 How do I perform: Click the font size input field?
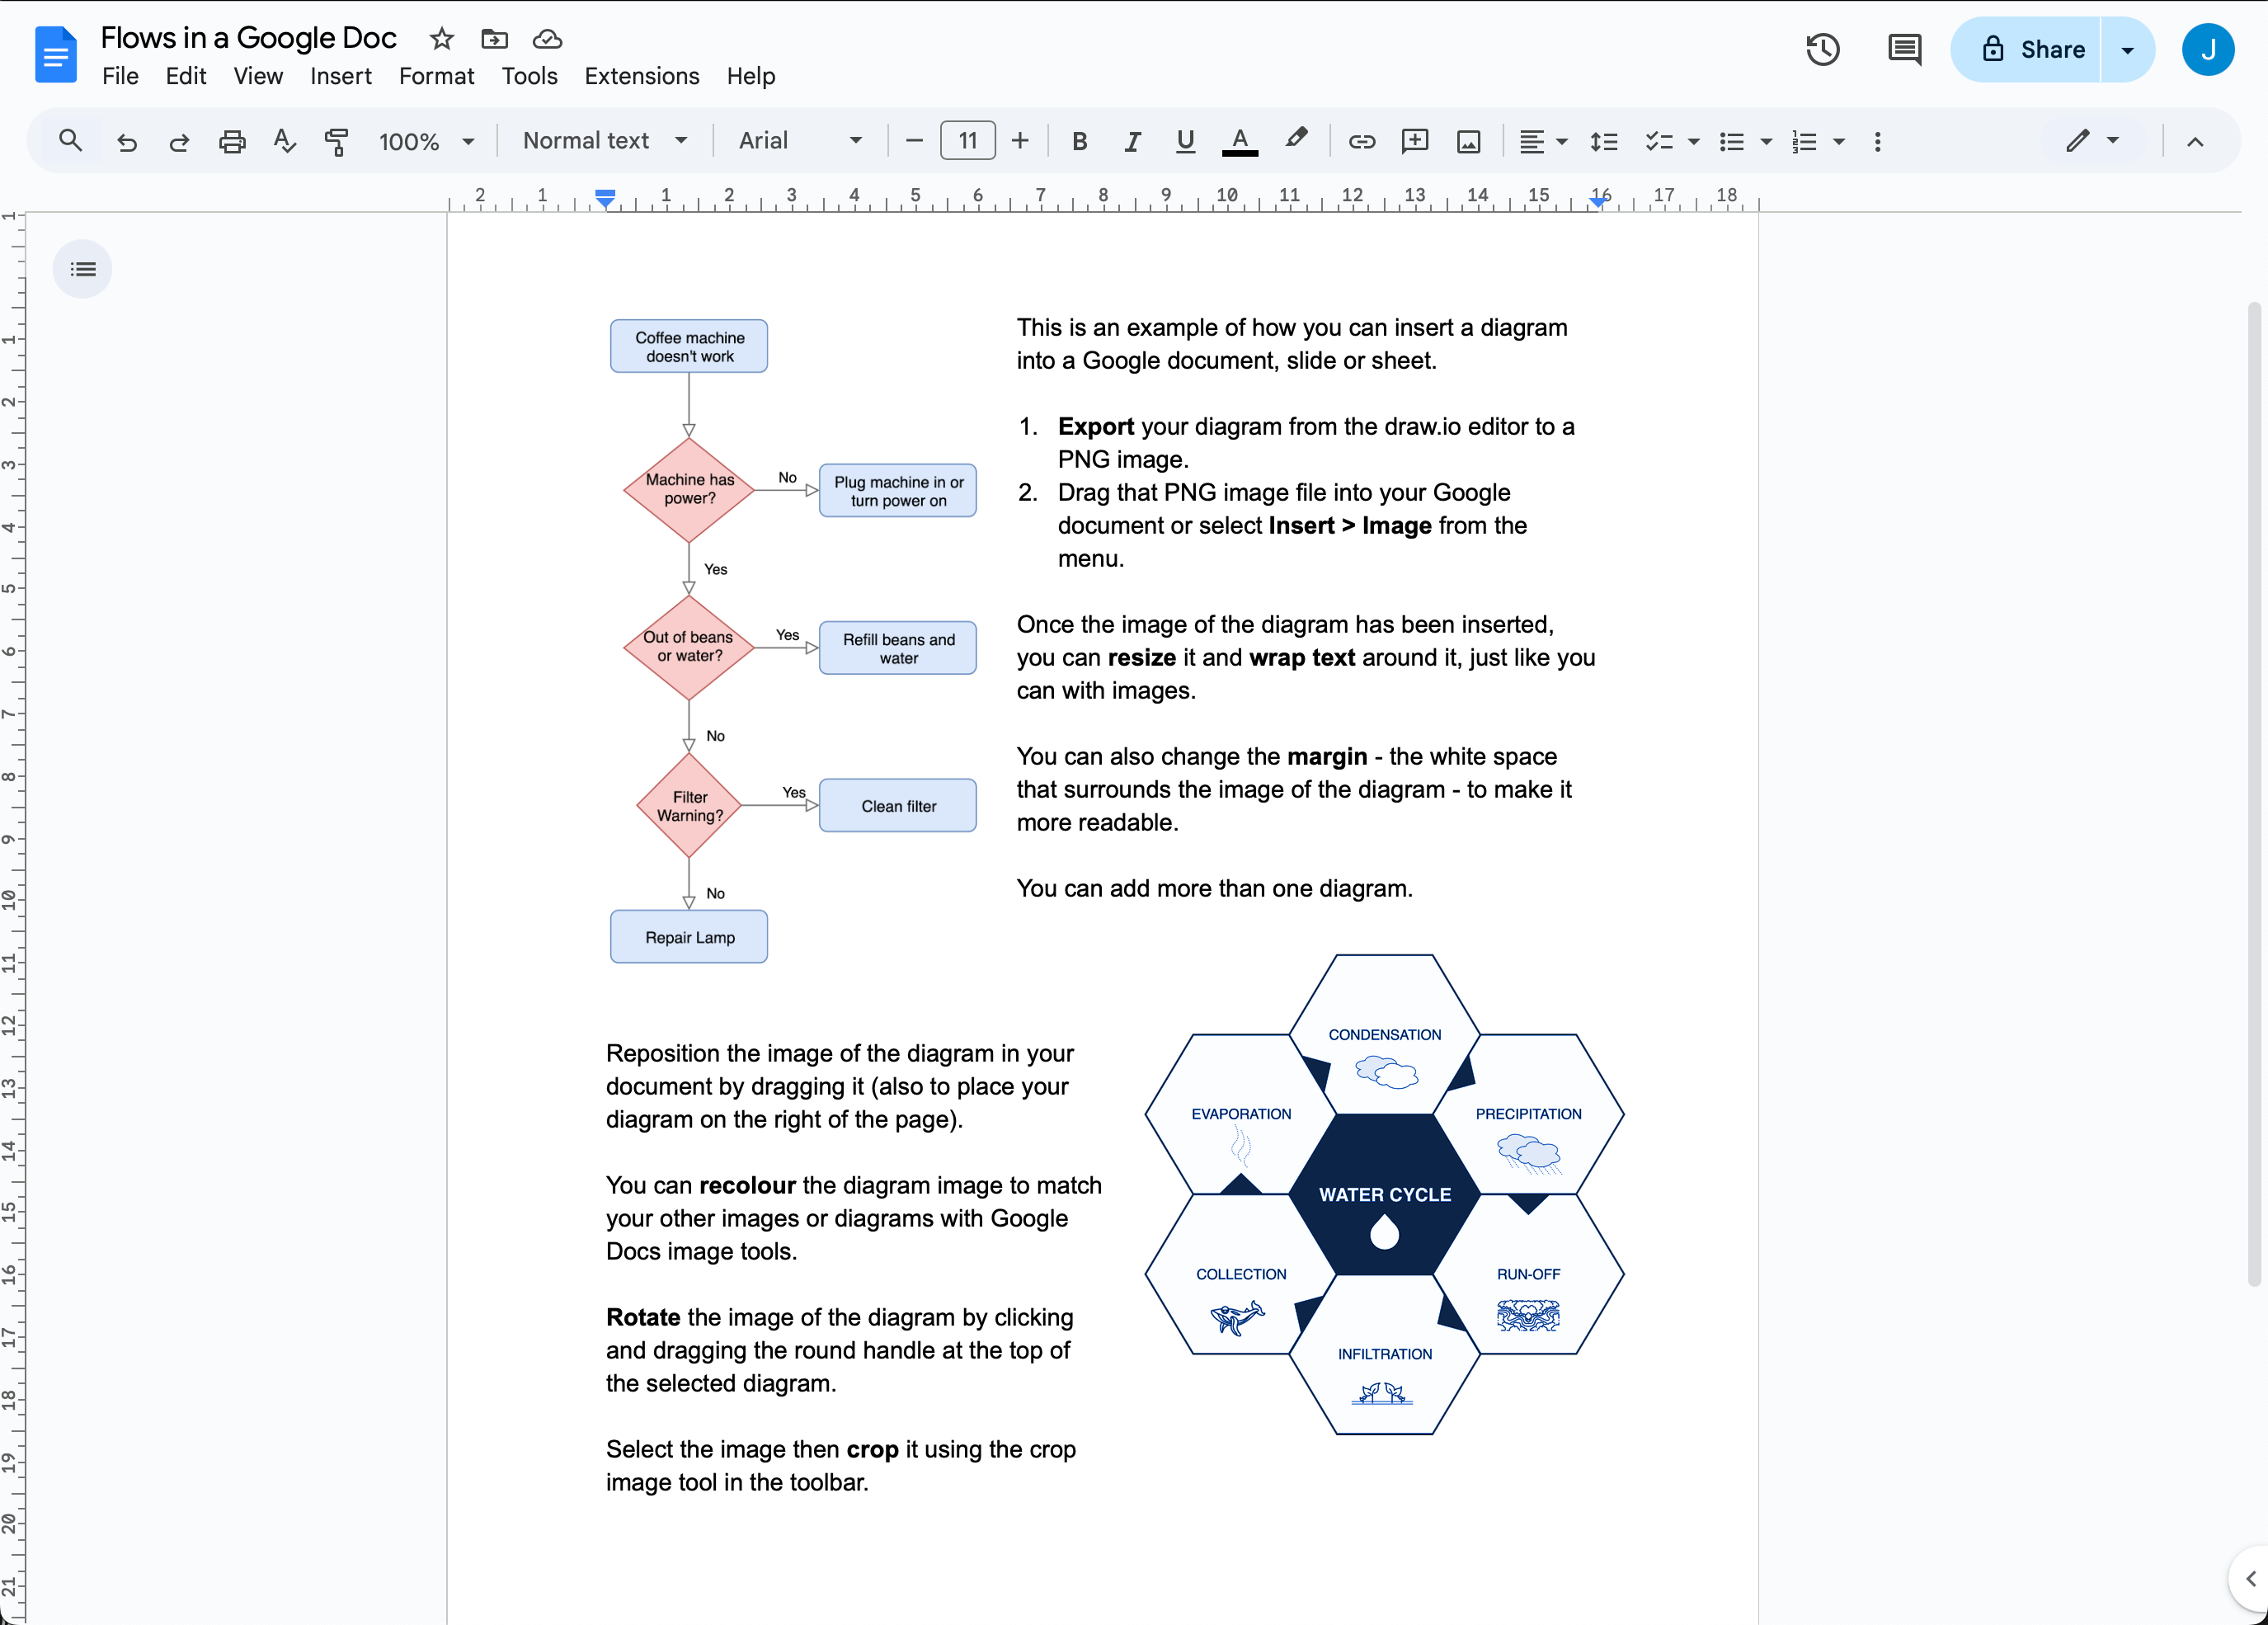coord(967,141)
